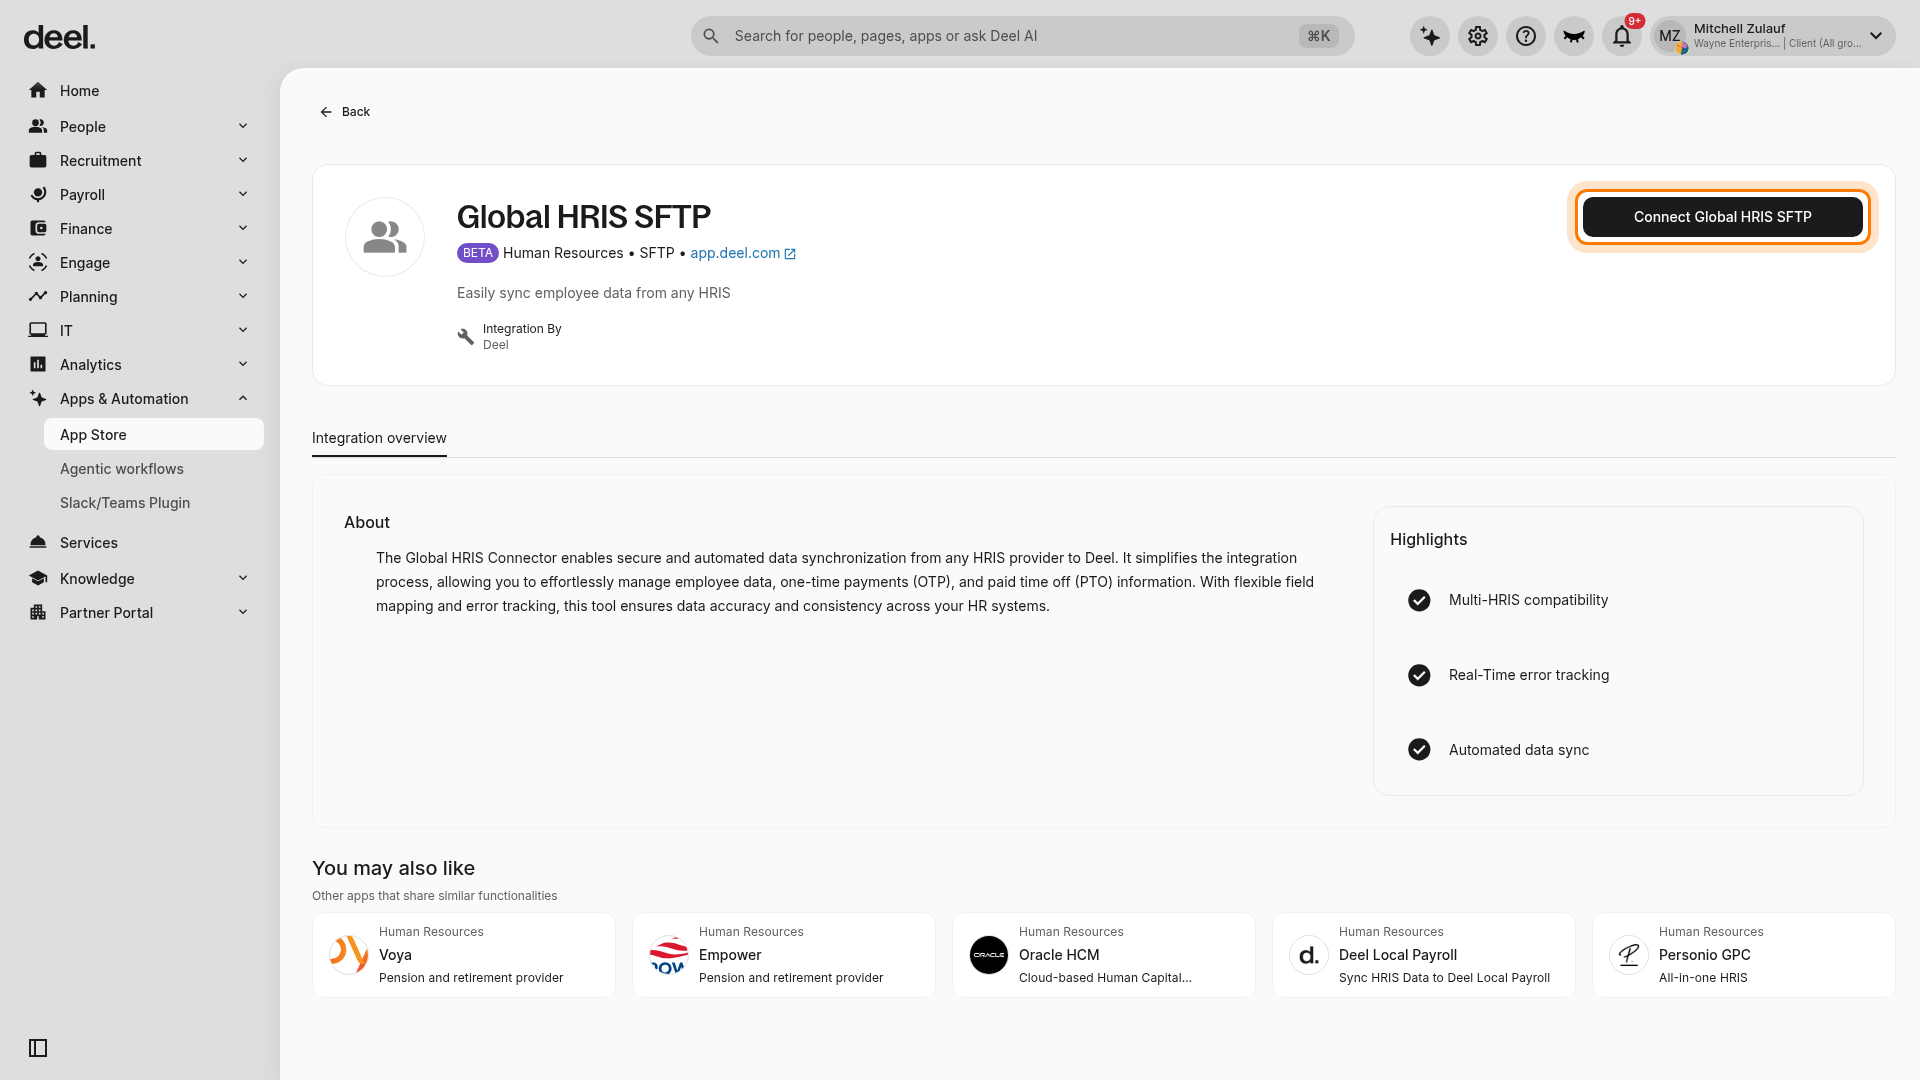Click the Deel Local Payroll logo
Image resolution: width=1920 pixels, height=1080 pixels.
coord(1309,955)
